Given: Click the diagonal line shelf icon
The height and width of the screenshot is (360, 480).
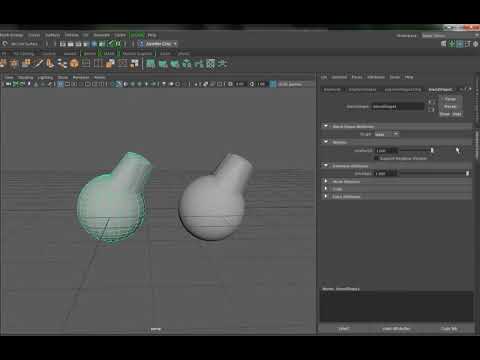Looking at the screenshot, I should (x=39, y=63).
